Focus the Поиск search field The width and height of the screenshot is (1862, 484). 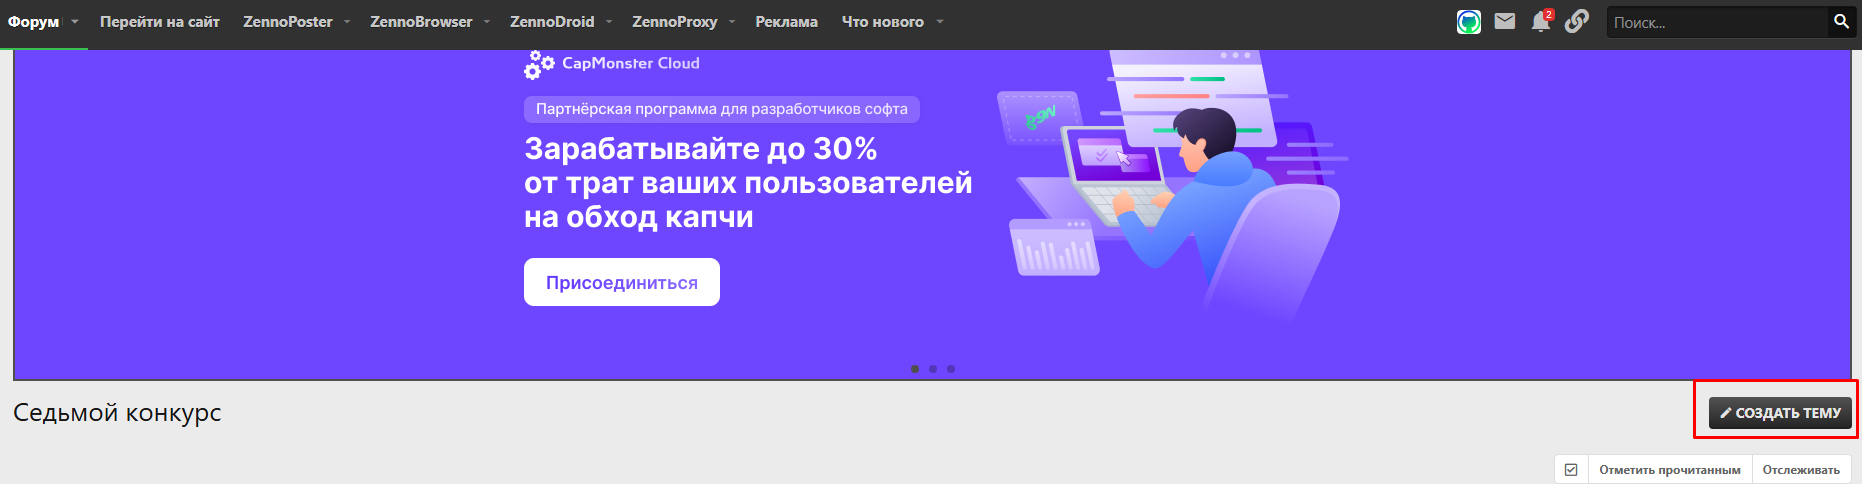tap(1717, 22)
